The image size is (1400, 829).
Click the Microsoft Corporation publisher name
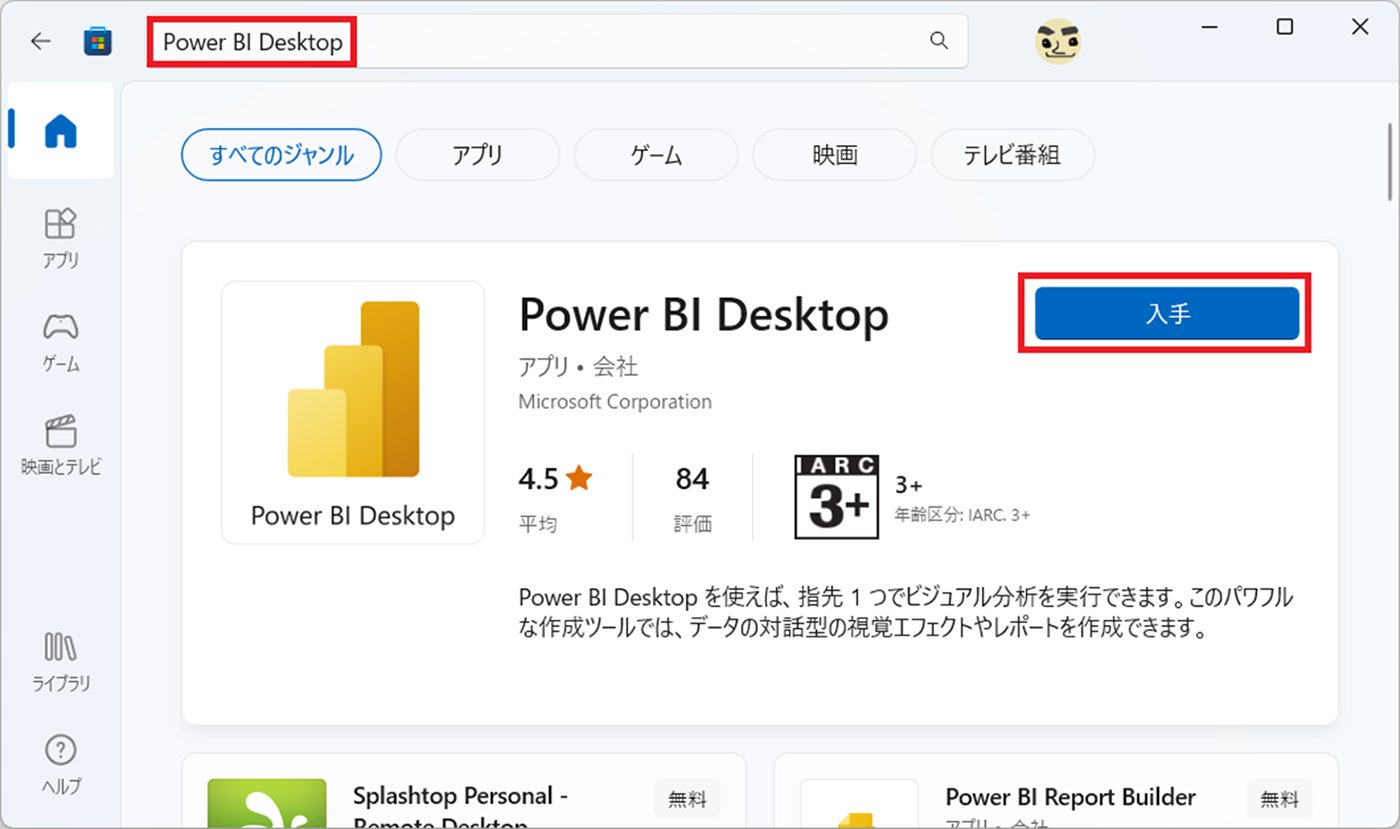coord(615,402)
